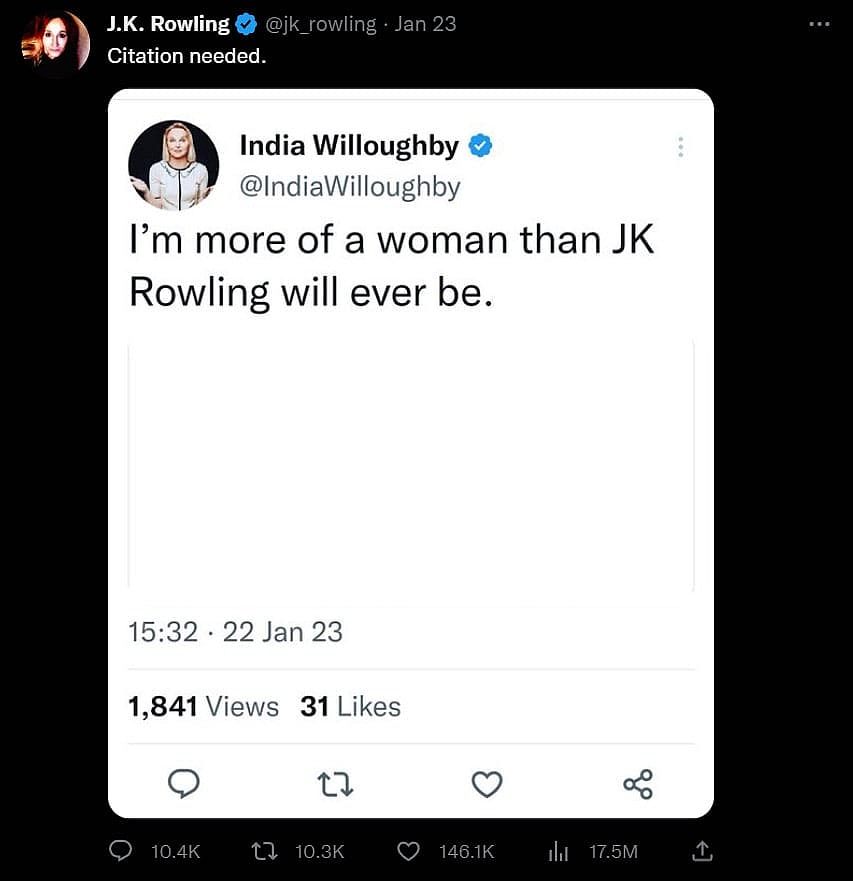This screenshot has height=881, width=853.
Task: Reply to J.K. Rowling's tweet
Action: coord(120,851)
